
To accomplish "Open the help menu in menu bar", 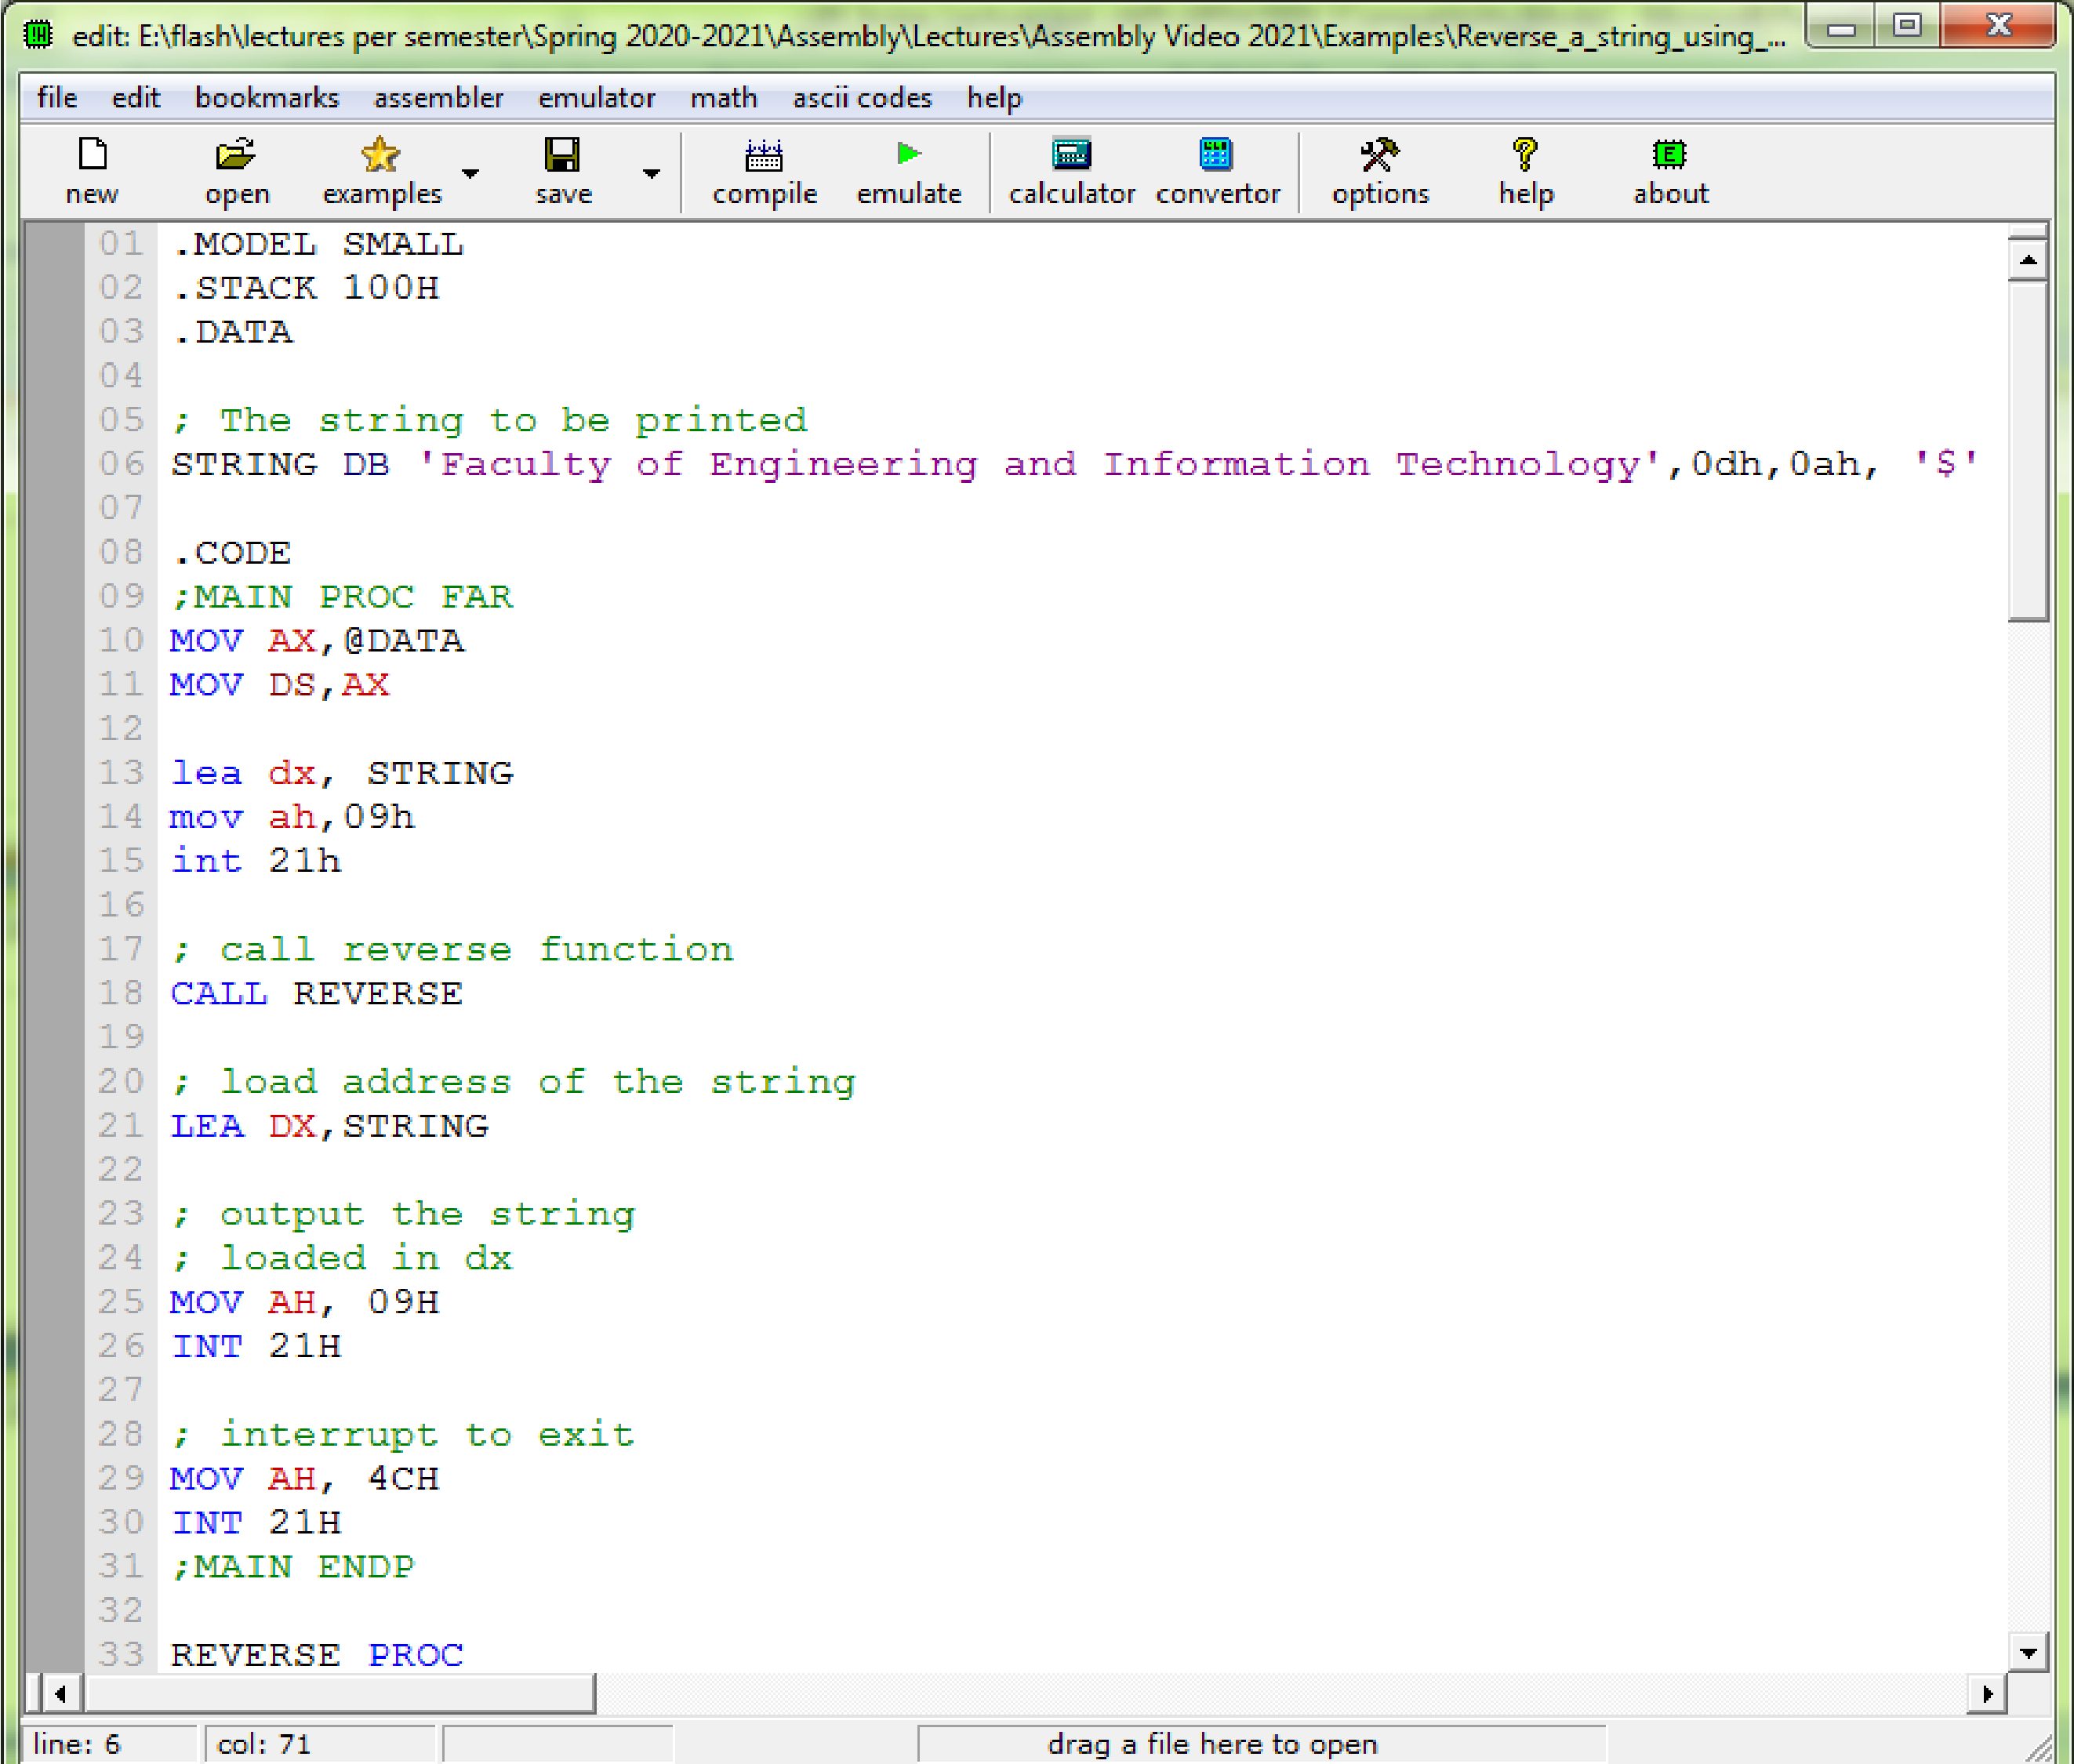I will [x=994, y=97].
